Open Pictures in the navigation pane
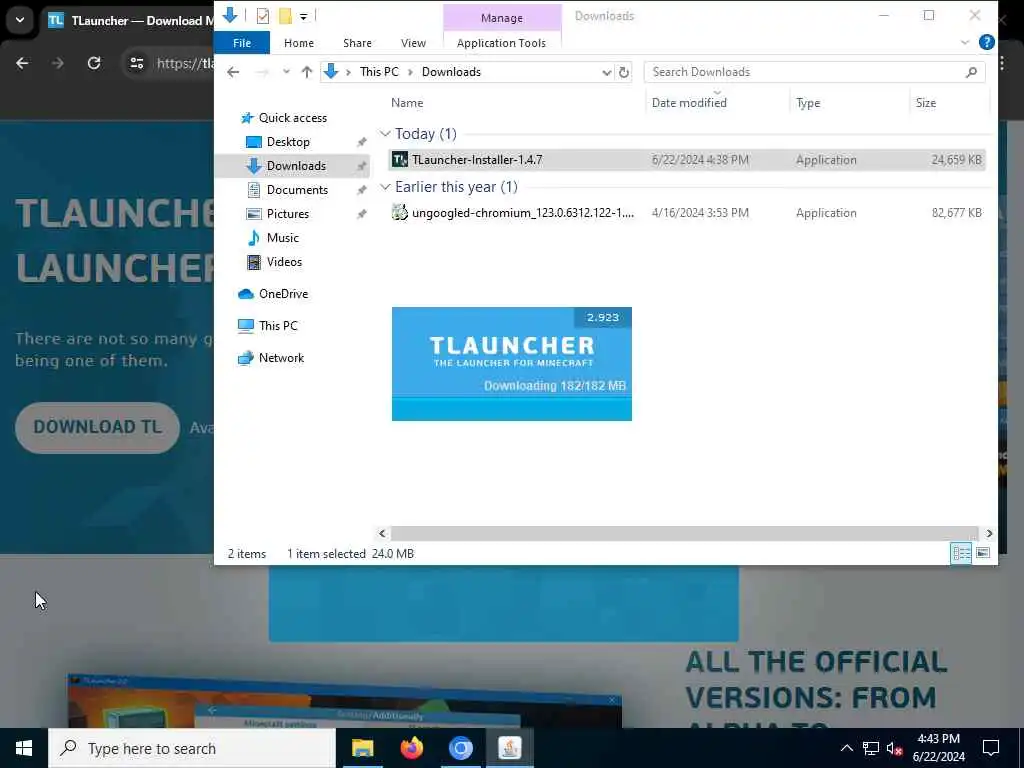The height and width of the screenshot is (768, 1024). [287, 214]
